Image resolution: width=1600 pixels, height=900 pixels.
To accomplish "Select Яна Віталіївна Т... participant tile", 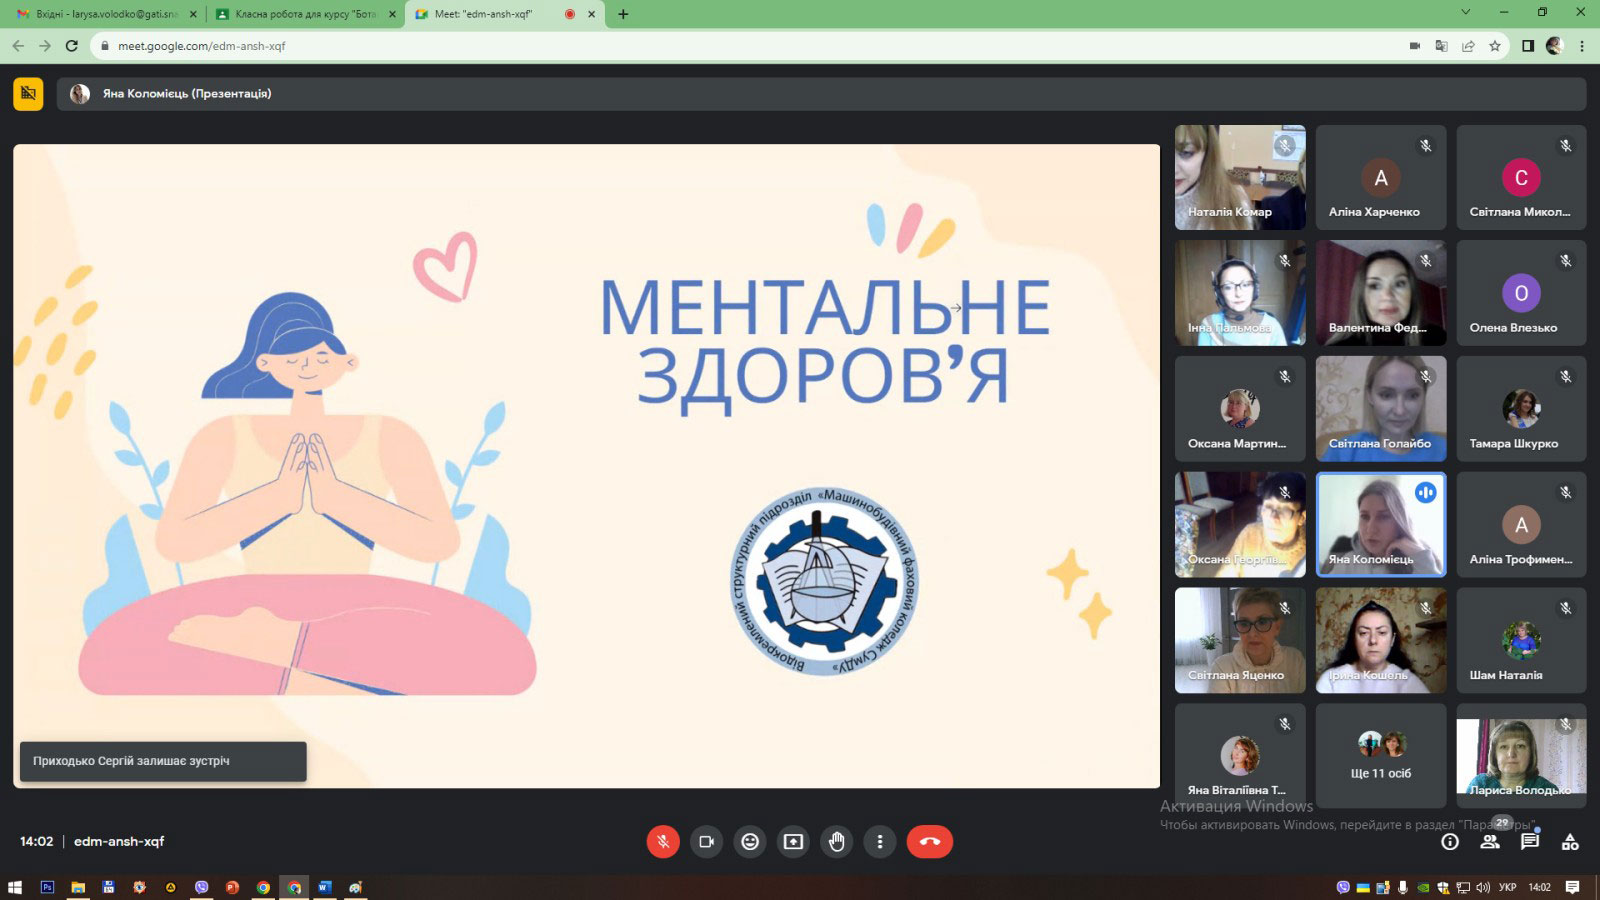I will pyautogui.click(x=1240, y=756).
